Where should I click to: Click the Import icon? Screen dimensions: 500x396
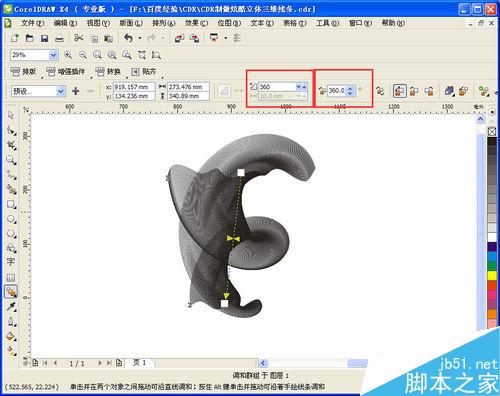coord(179,38)
